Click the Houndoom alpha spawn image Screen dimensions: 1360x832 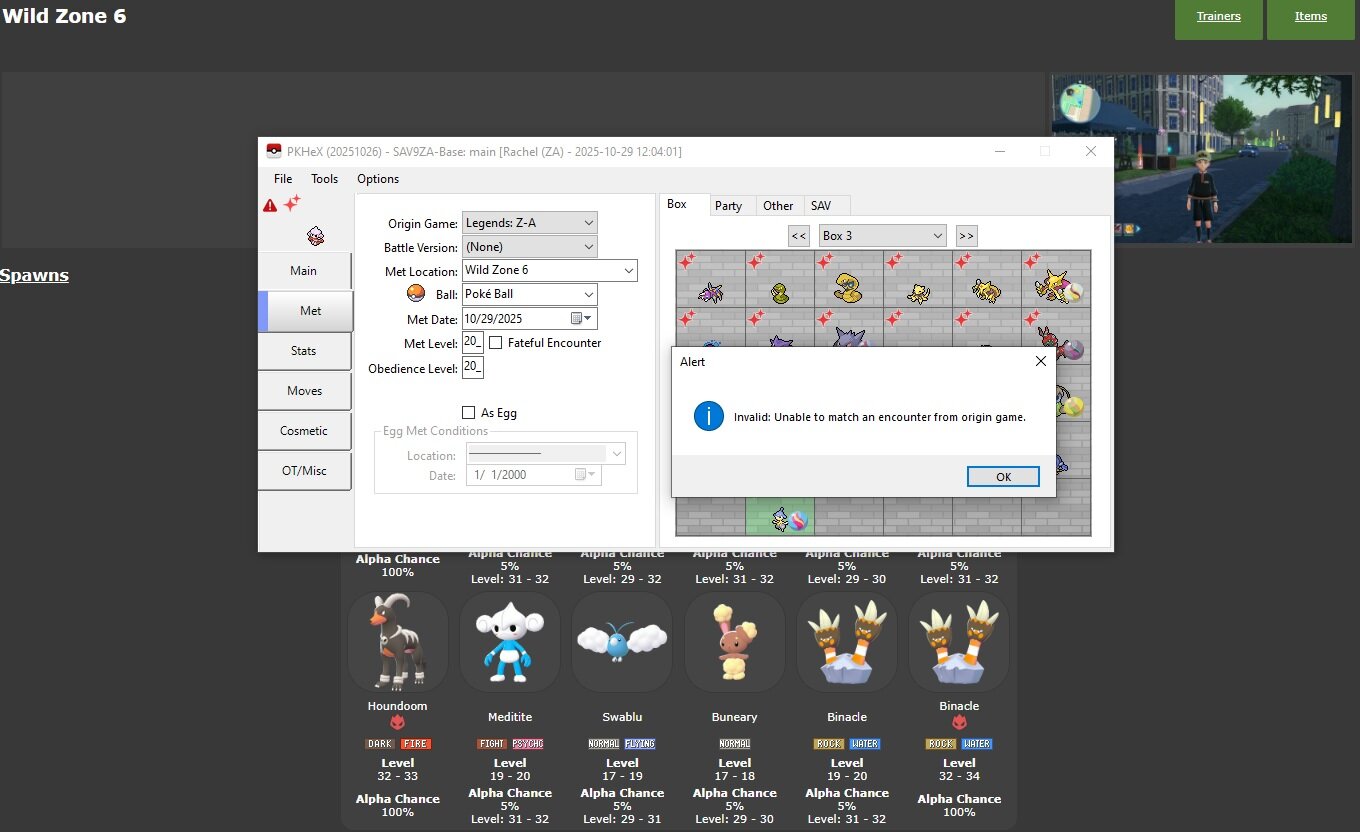point(398,641)
